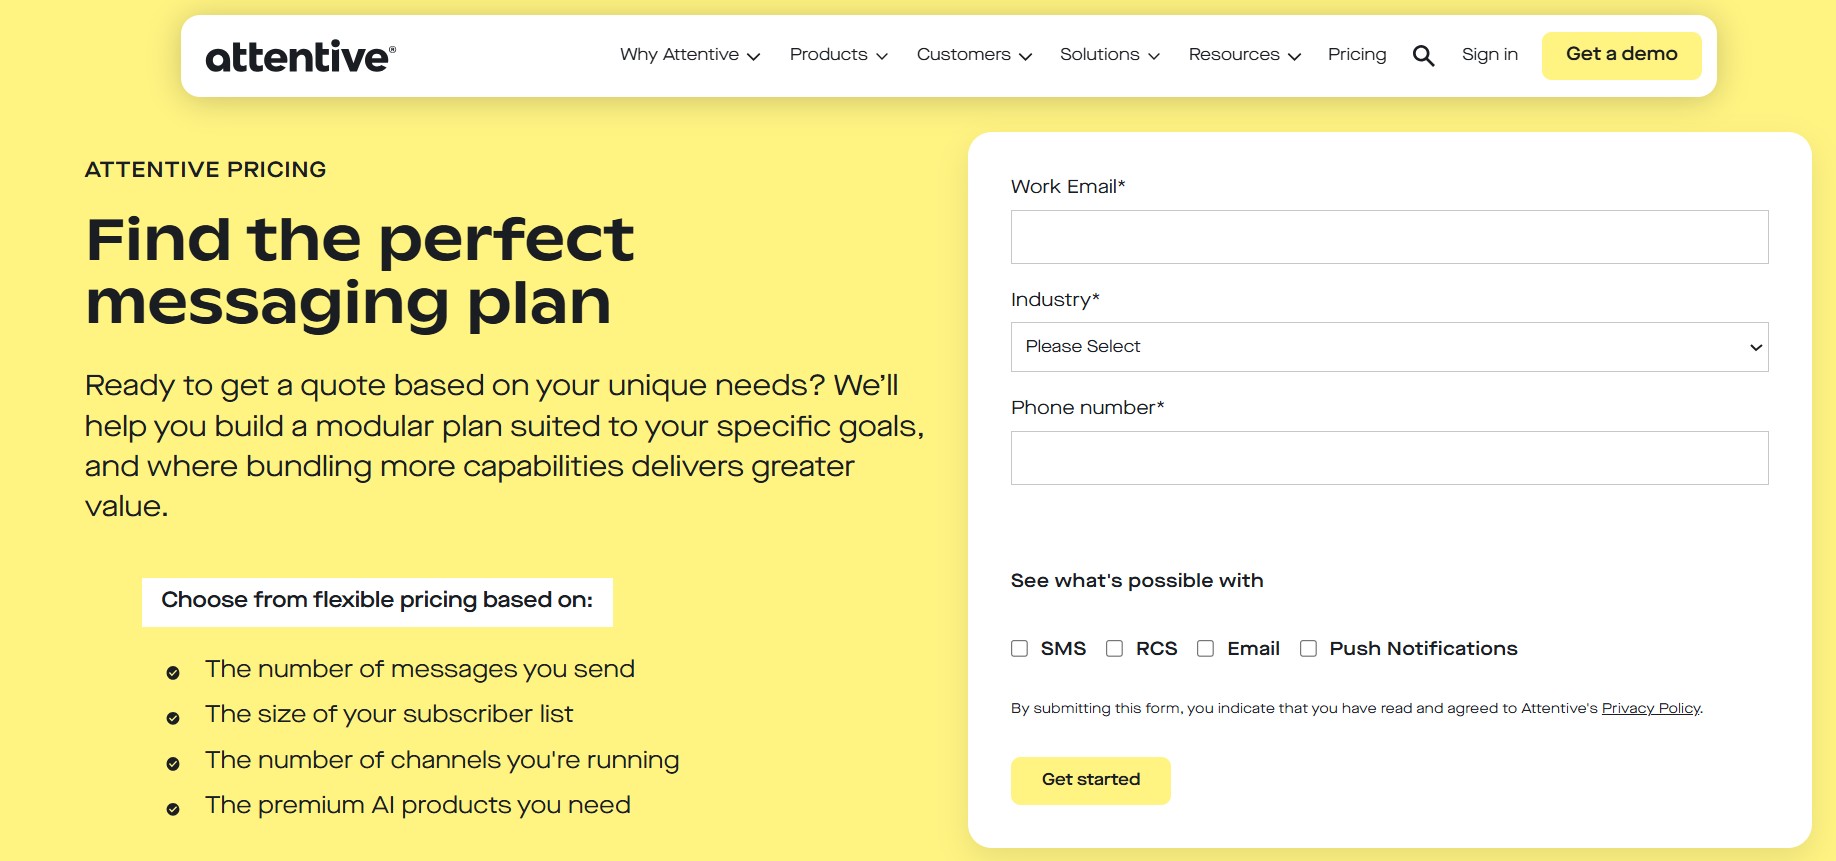
Task: Enable the Email checkbox
Action: (x=1205, y=648)
